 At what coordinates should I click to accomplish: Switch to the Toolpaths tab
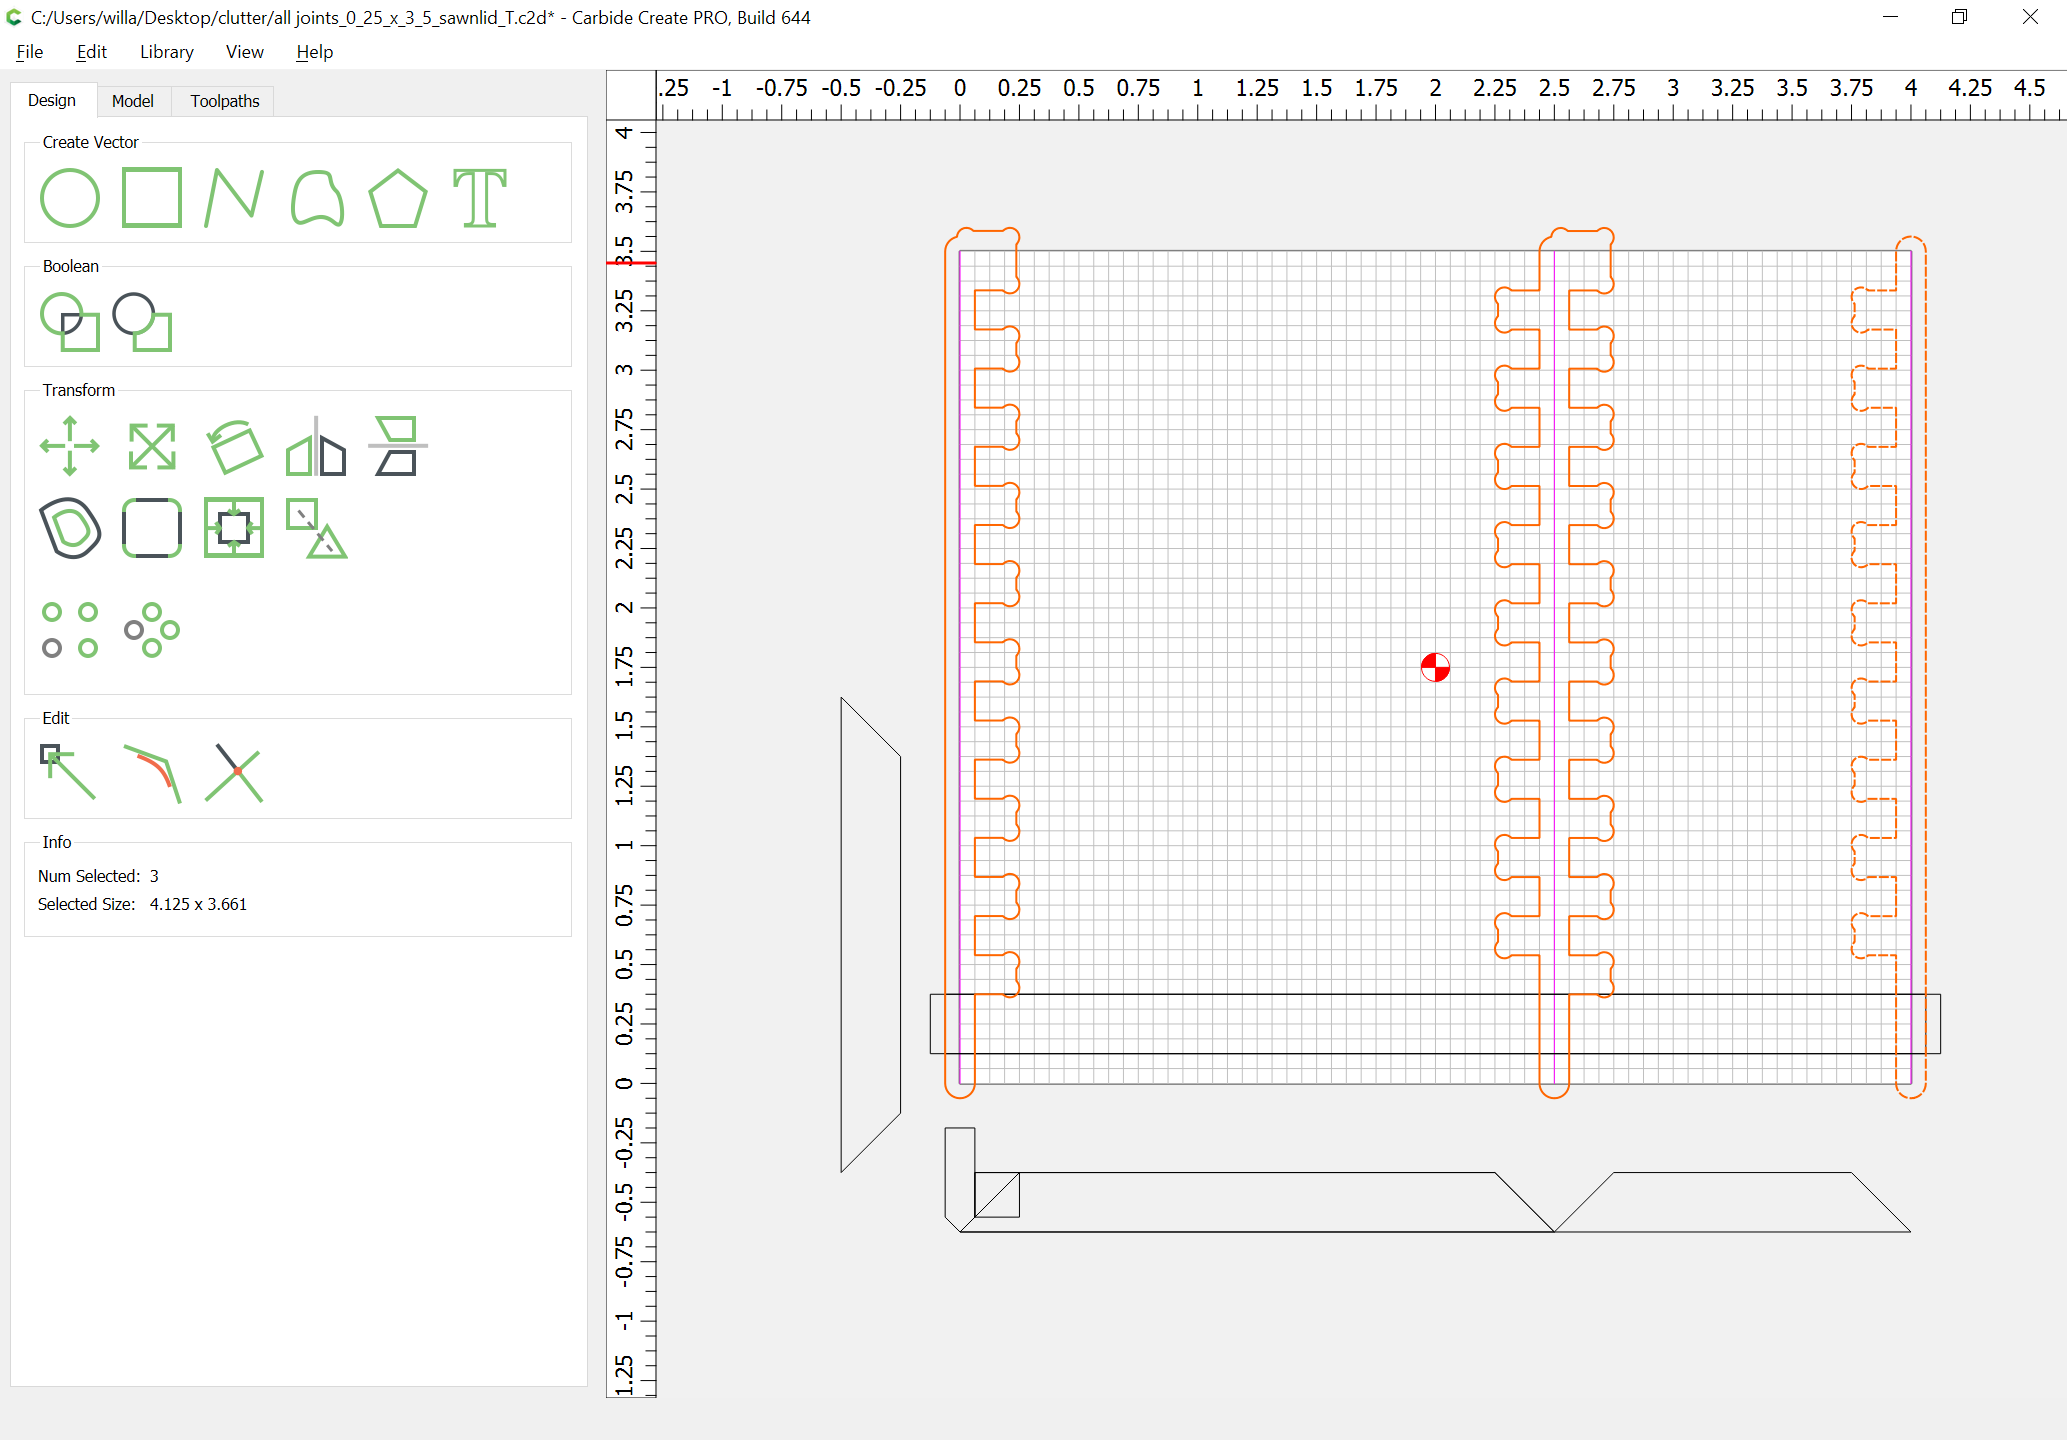pyautogui.click(x=225, y=101)
